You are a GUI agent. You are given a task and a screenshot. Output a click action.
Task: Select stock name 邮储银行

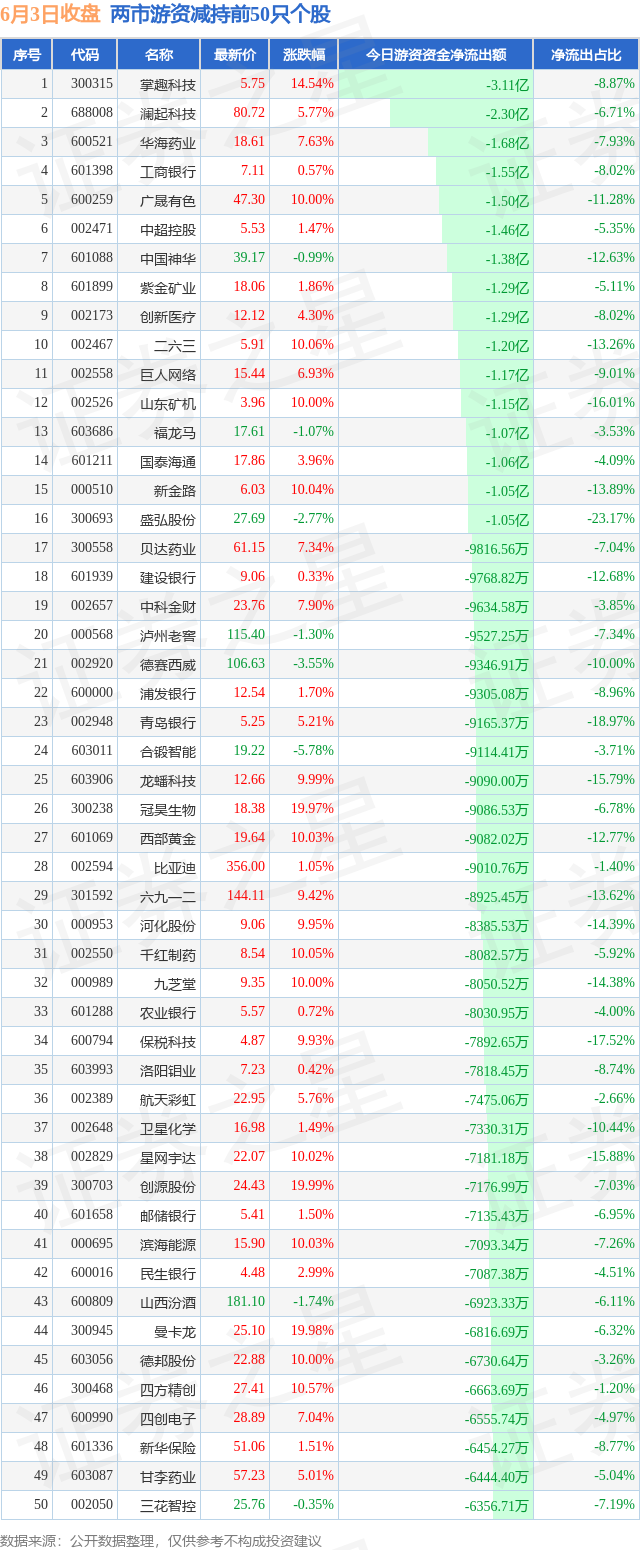pos(168,1216)
